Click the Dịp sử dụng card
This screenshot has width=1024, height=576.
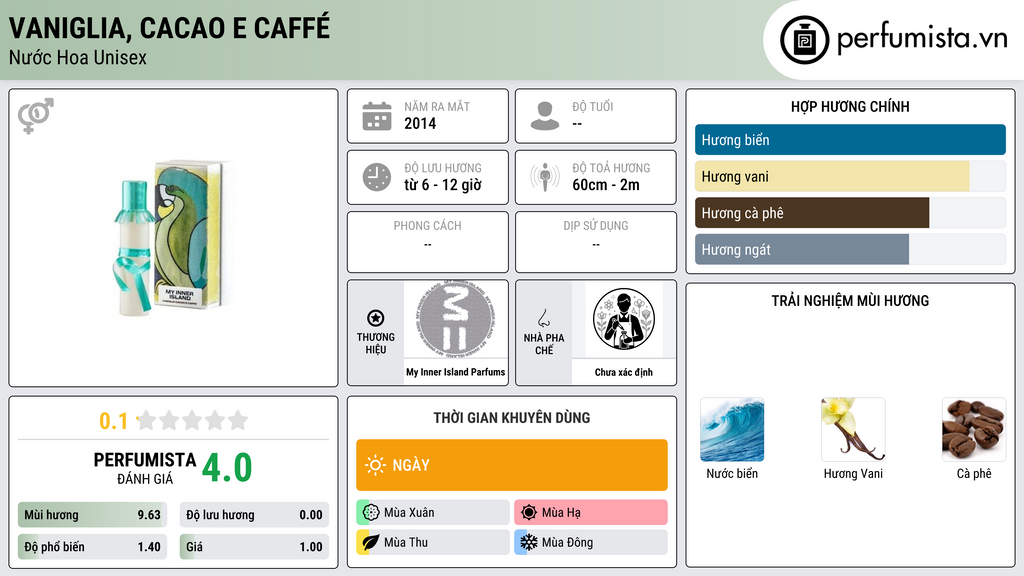coord(596,242)
